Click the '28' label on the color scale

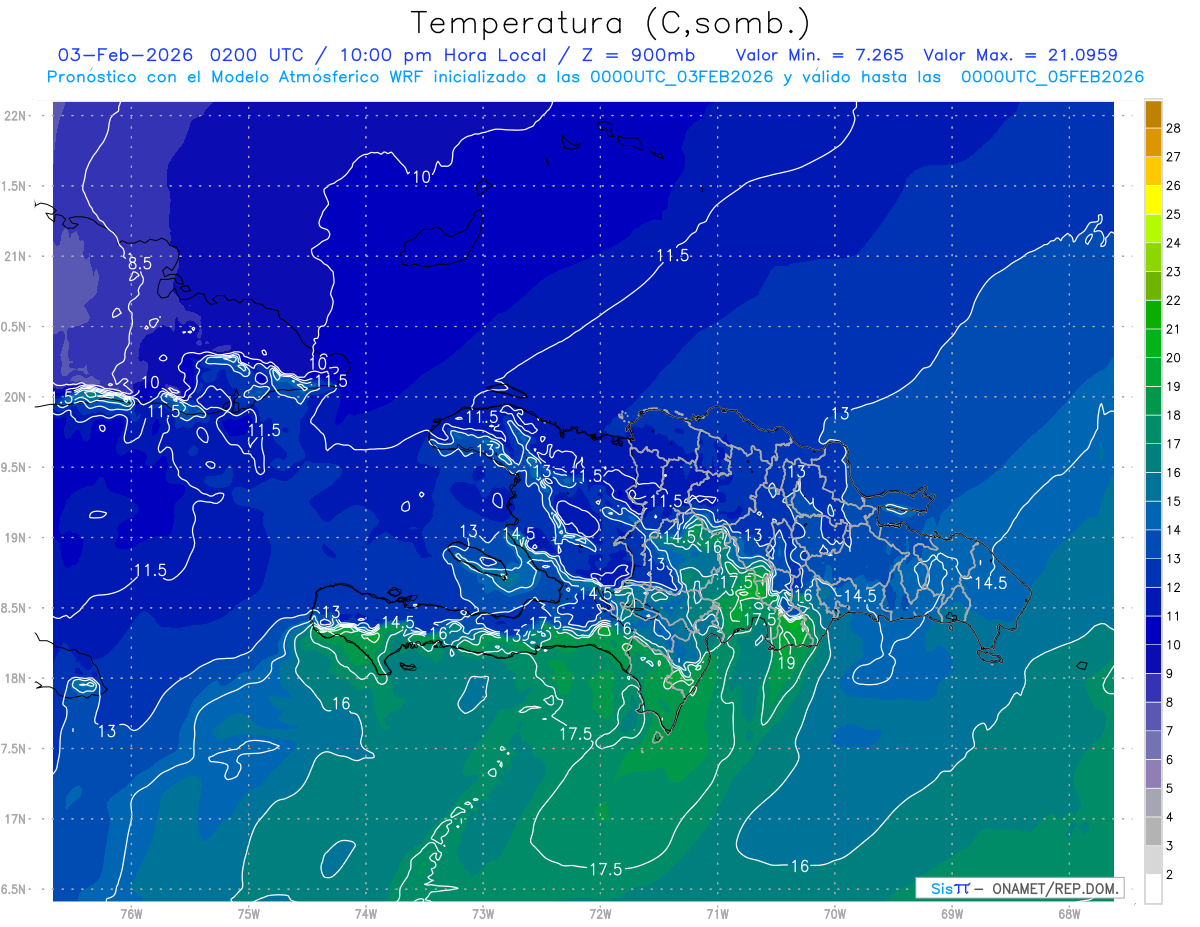coord(1174,128)
